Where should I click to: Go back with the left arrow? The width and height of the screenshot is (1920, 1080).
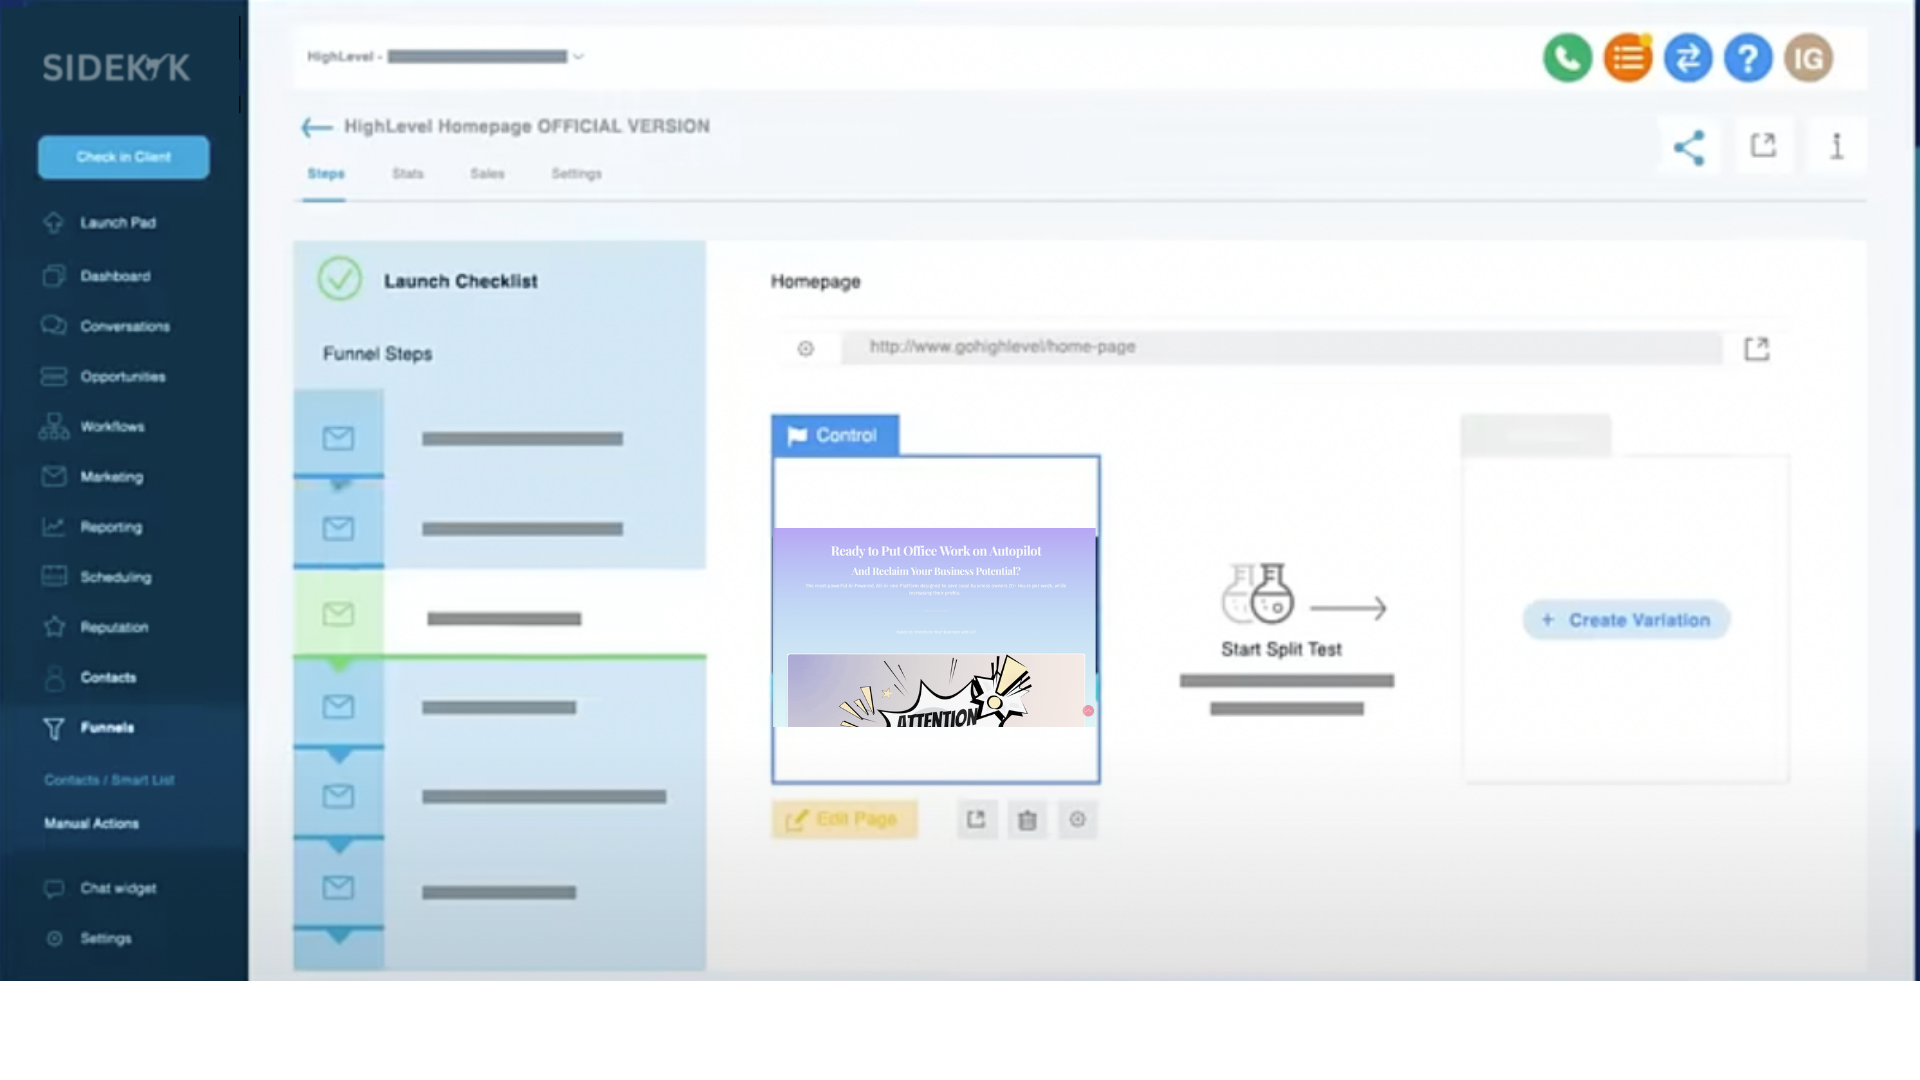[316, 127]
